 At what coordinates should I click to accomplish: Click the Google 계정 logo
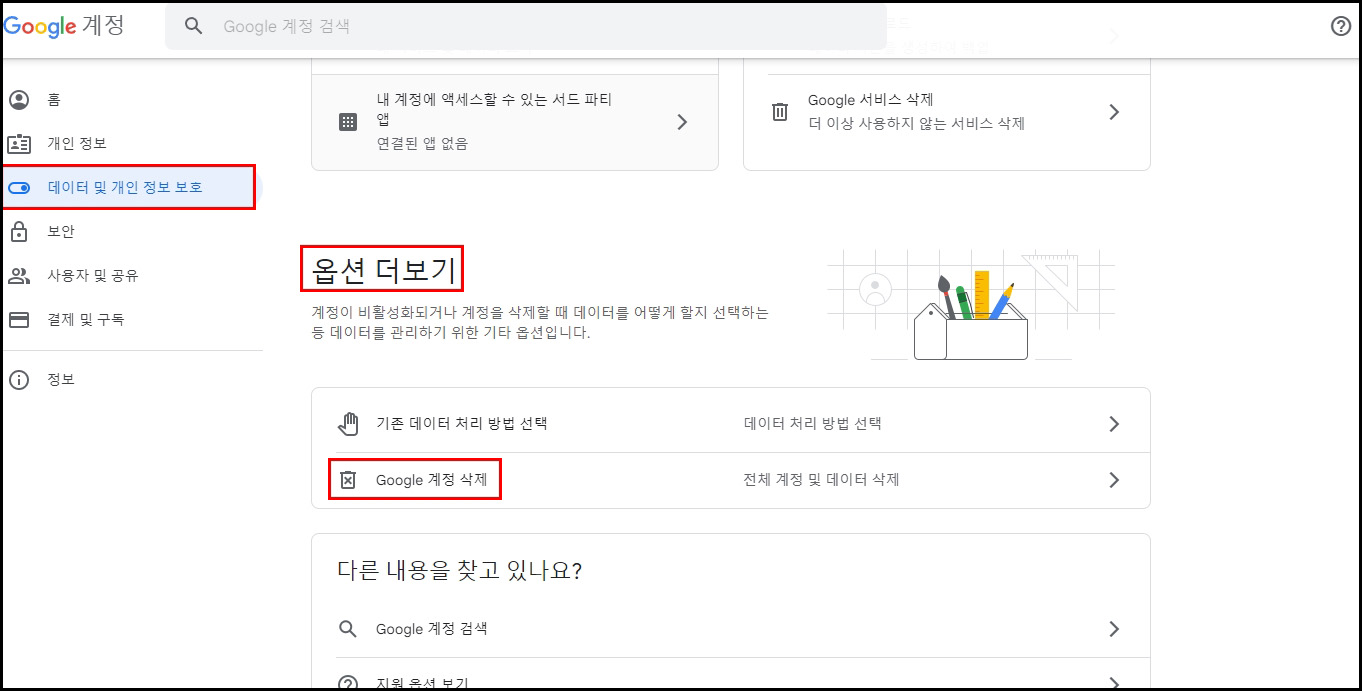click(x=64, y=26)
